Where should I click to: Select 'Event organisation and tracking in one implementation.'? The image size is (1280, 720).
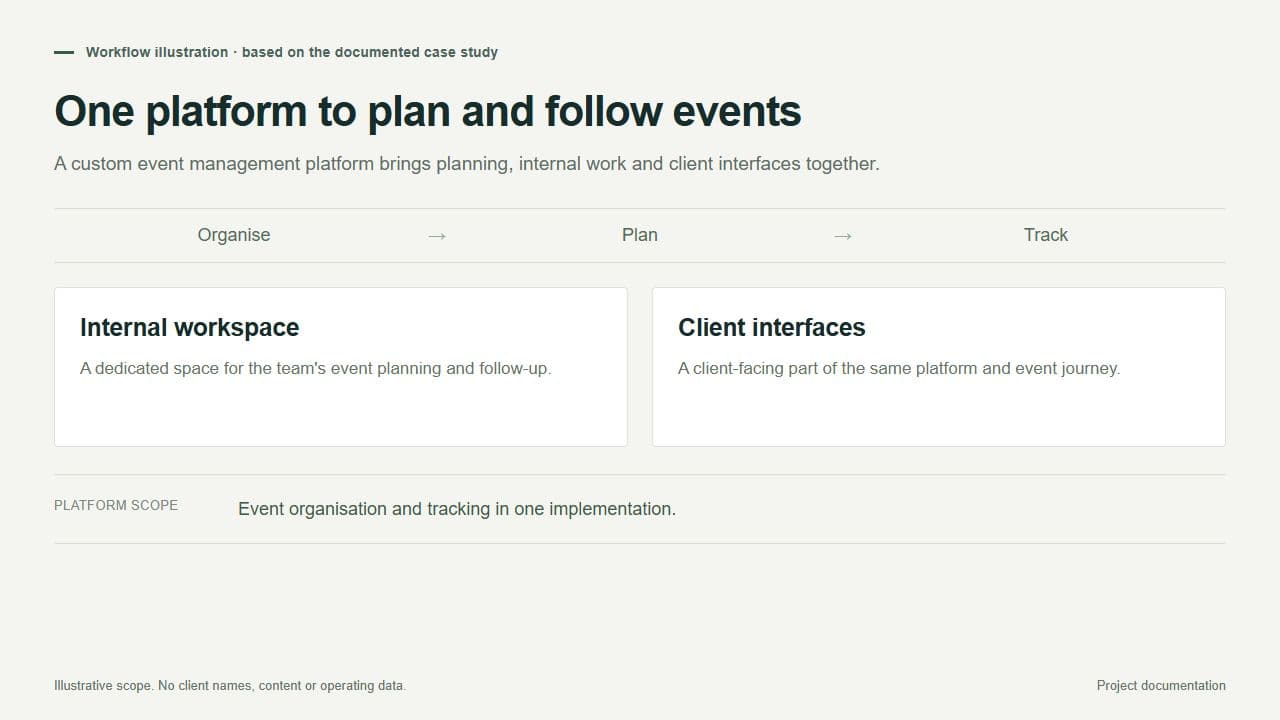tap(457, 509)
